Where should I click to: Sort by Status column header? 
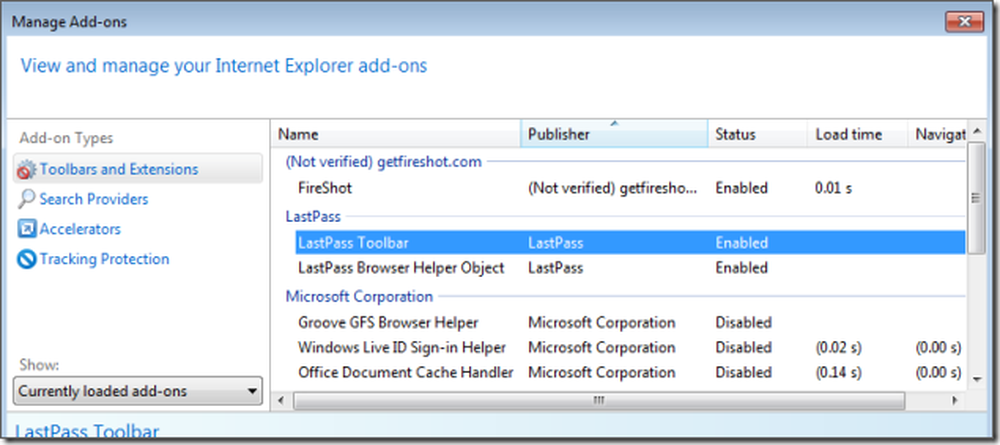(757, 134)
